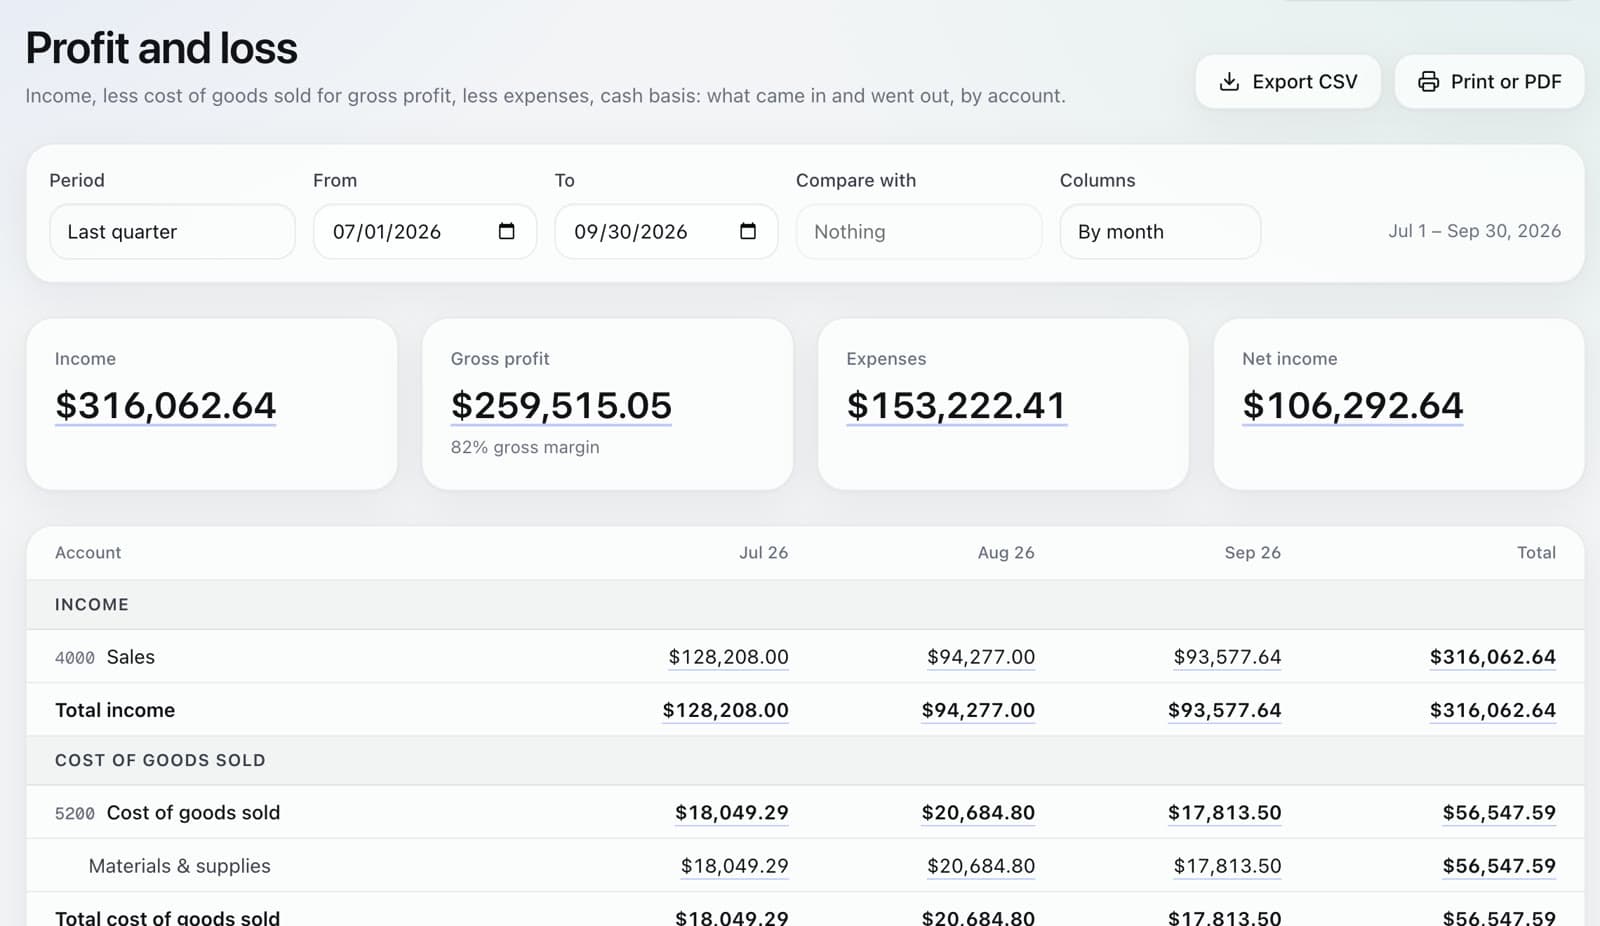Click the Sep 26 column header
1600x926 pixels.
point(1252,553)
